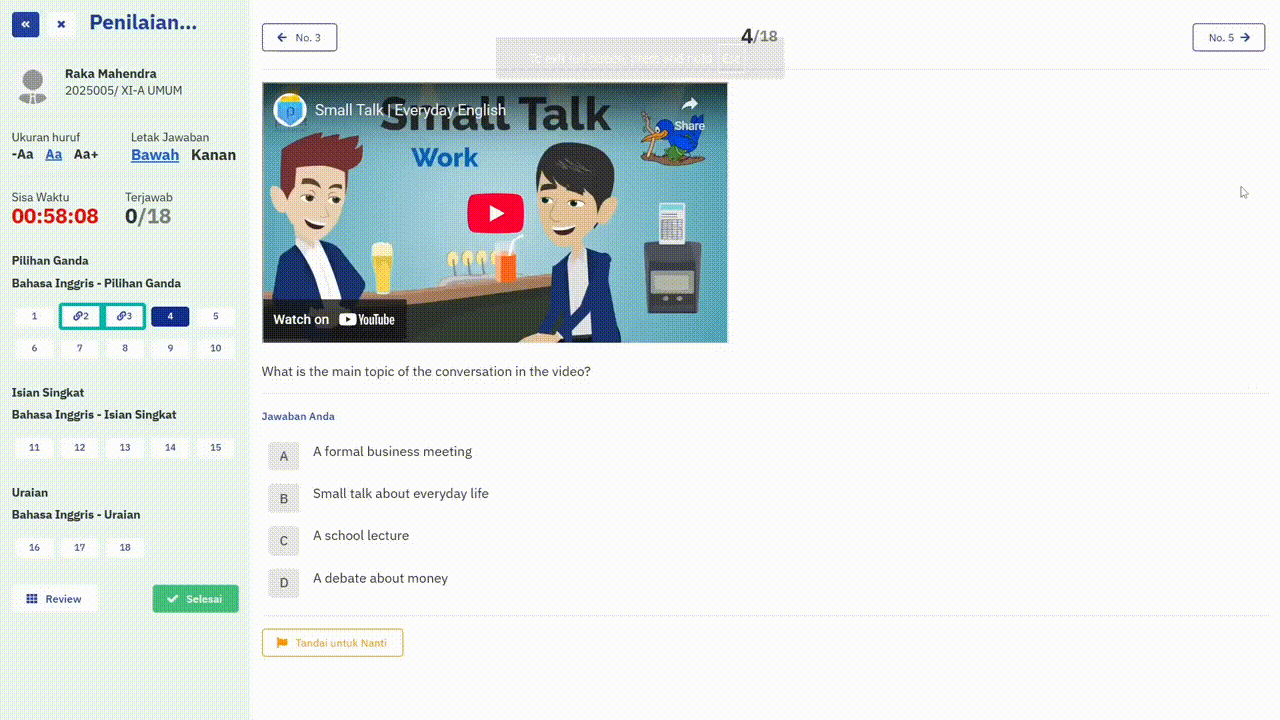Select answer option A

[284, 456]
